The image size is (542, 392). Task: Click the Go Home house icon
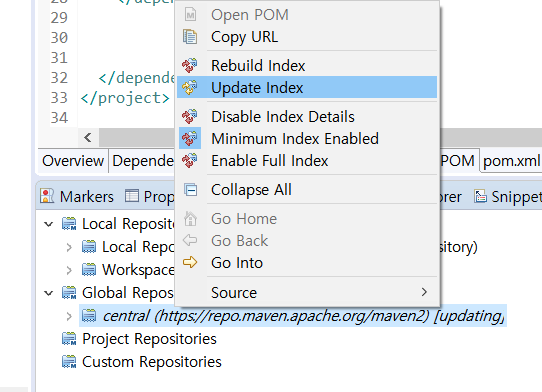click(190, 218)
